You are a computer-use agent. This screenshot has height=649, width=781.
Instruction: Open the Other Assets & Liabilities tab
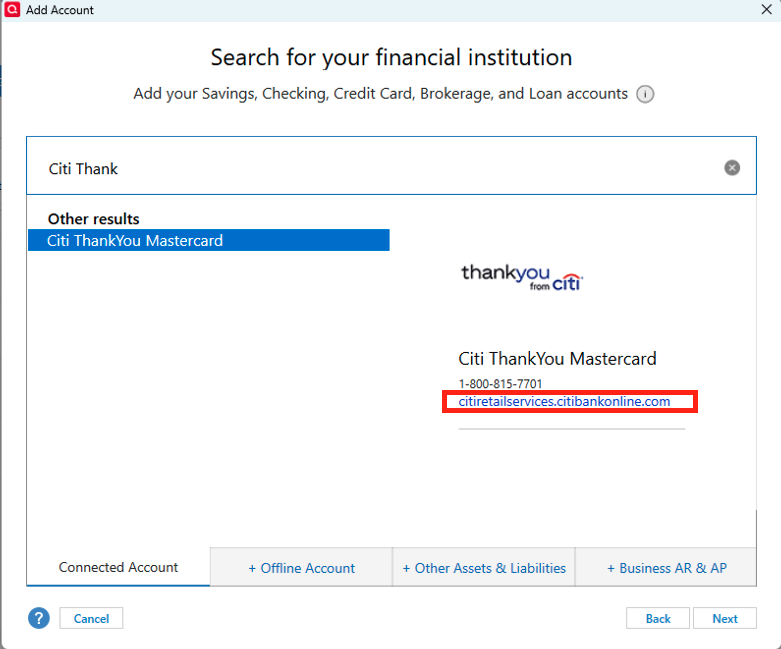pos(484,567)
